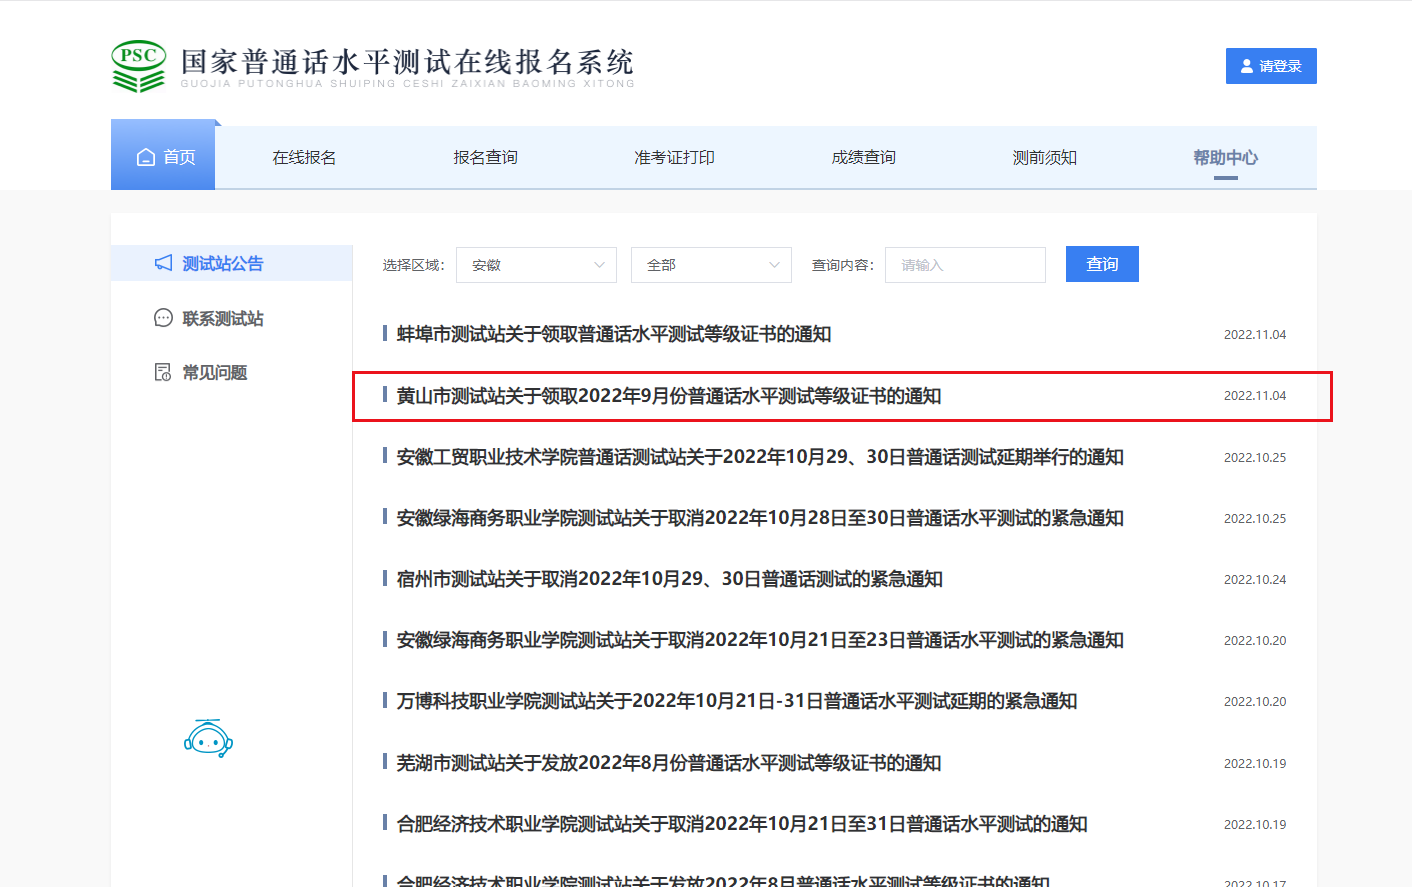Screen dimensions: 1412x887
Task: Click the document icon for 常见问题
Action: [x=163, y=372]
